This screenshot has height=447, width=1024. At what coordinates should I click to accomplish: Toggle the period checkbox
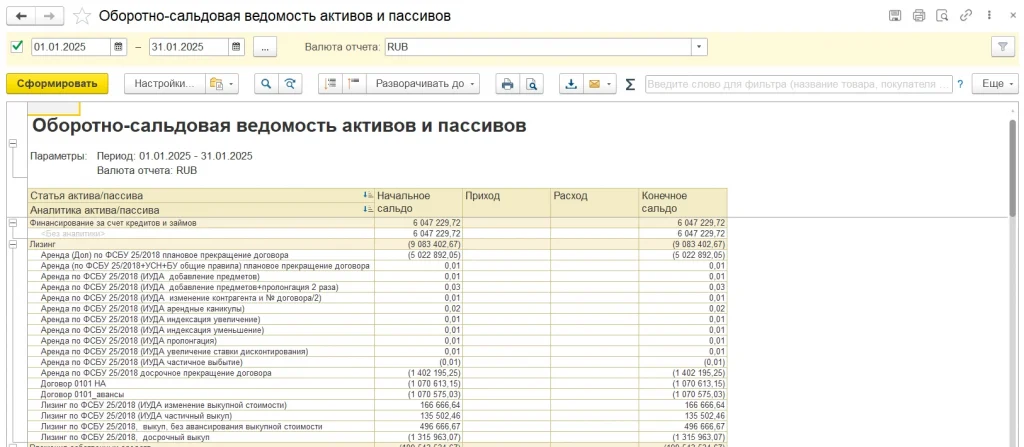coord(18,47)
